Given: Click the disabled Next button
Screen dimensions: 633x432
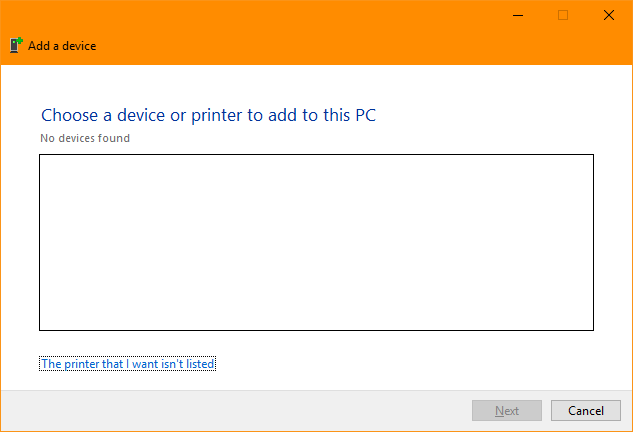Looking at the screenshot, I should (x=507, y=411).
